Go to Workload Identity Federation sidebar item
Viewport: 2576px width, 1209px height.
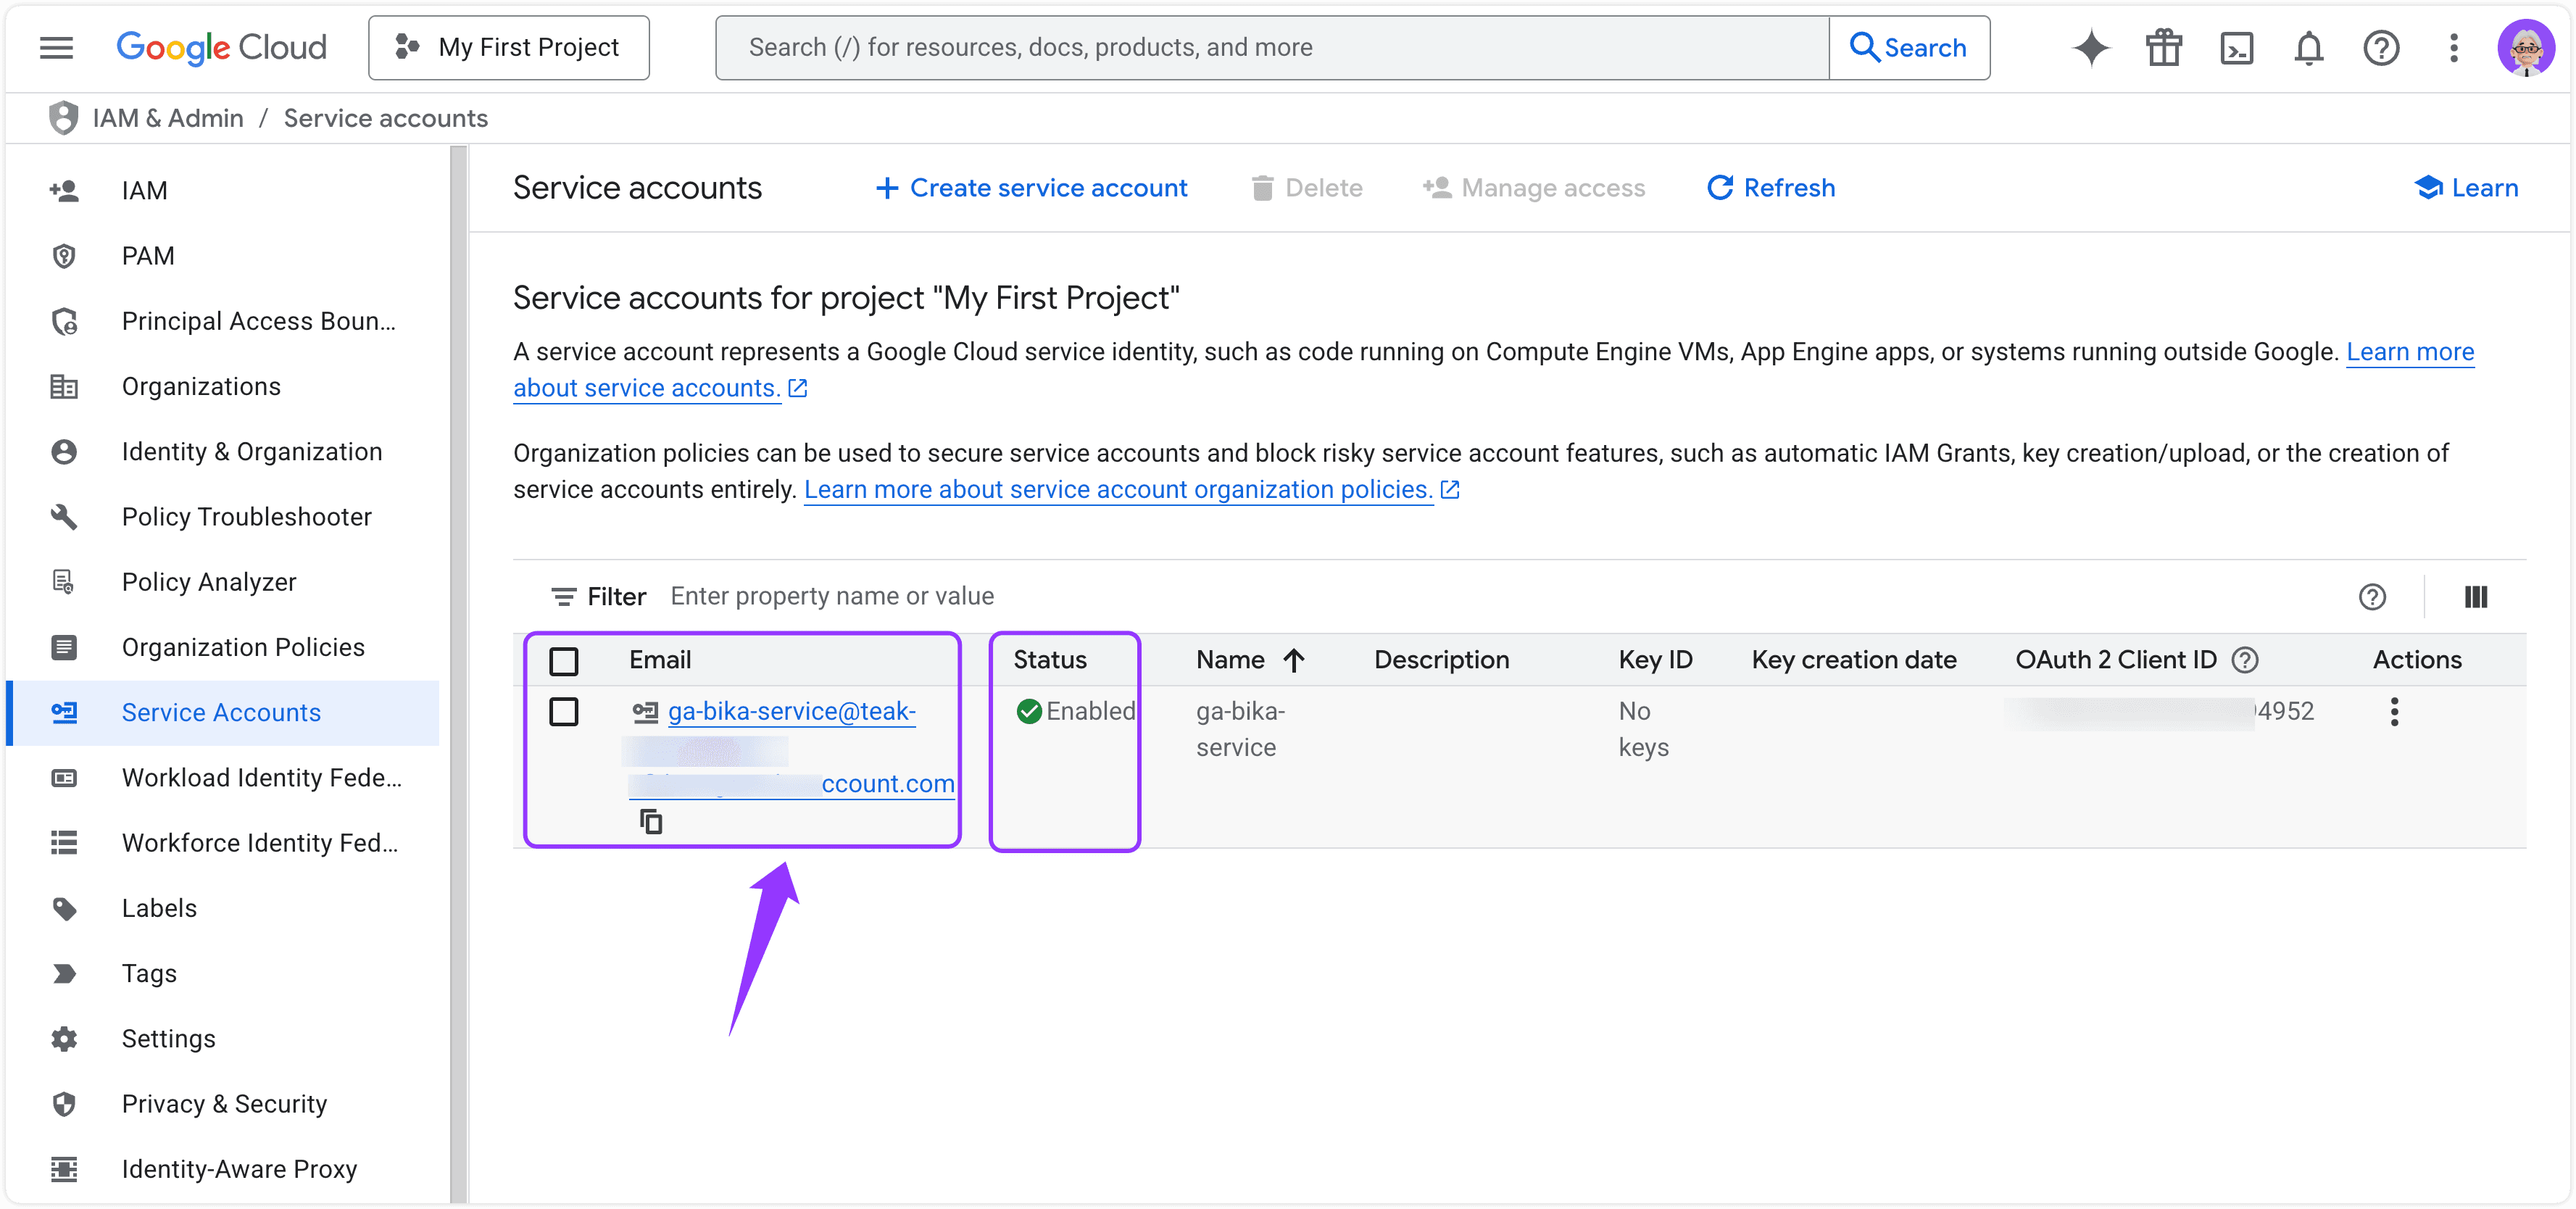[x=261, y=777]
